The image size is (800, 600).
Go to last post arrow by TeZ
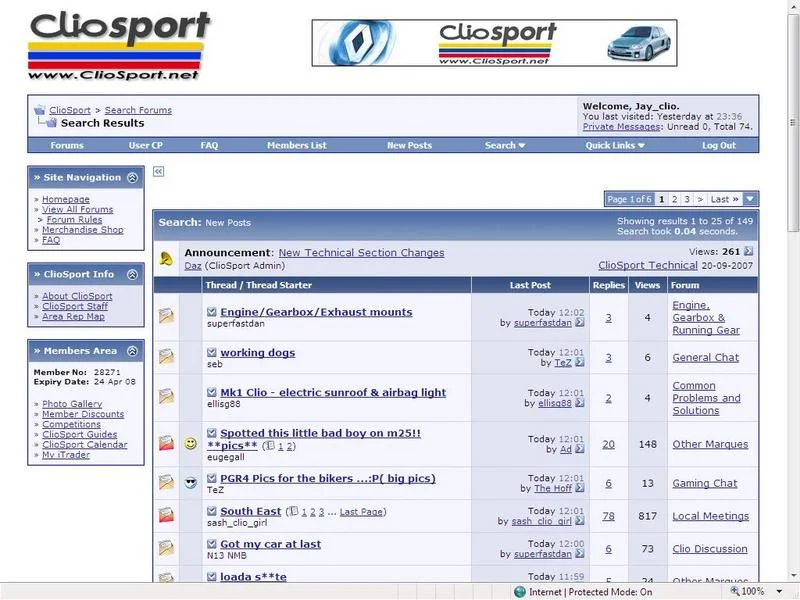[x=580, y=362]
